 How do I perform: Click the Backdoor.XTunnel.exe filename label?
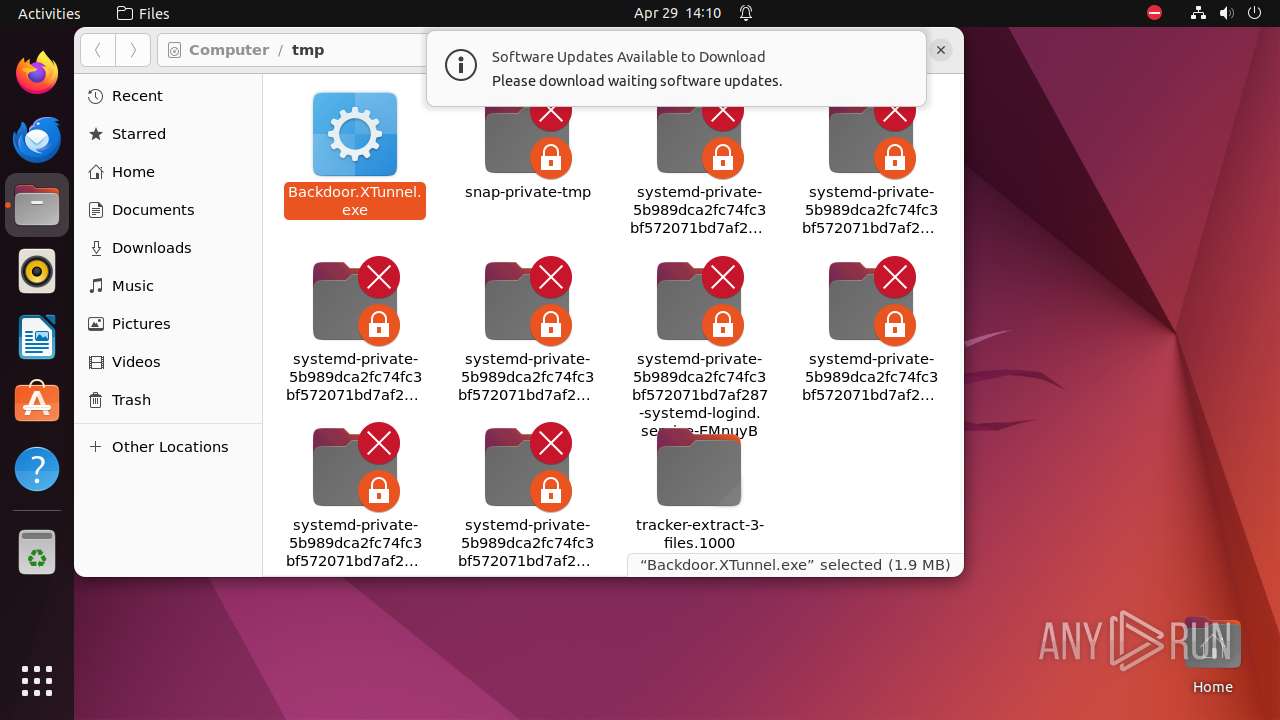click(x=355, y=201)
